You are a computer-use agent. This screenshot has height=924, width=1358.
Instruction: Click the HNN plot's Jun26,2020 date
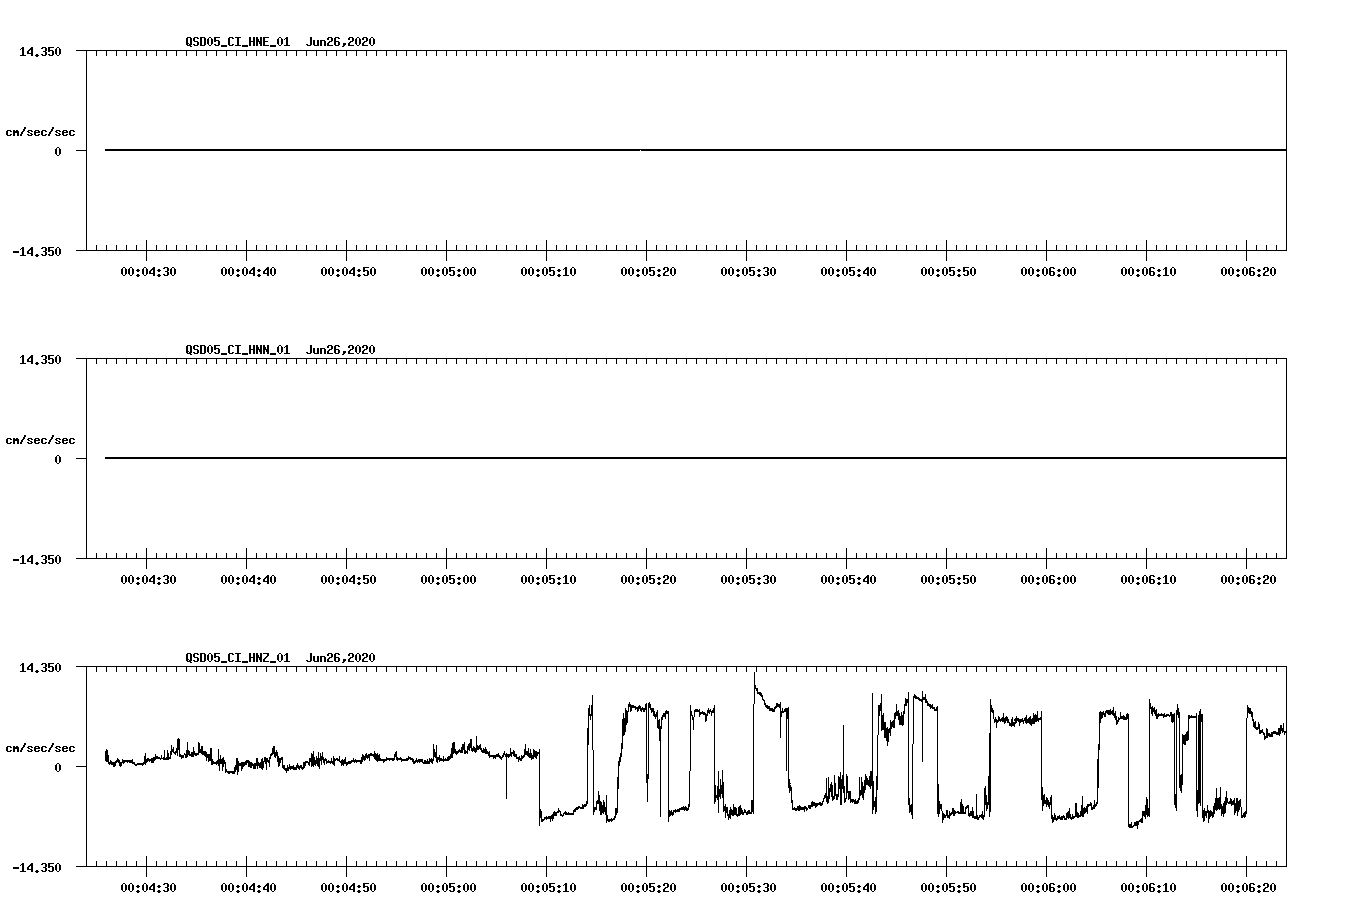pos(341,350)
